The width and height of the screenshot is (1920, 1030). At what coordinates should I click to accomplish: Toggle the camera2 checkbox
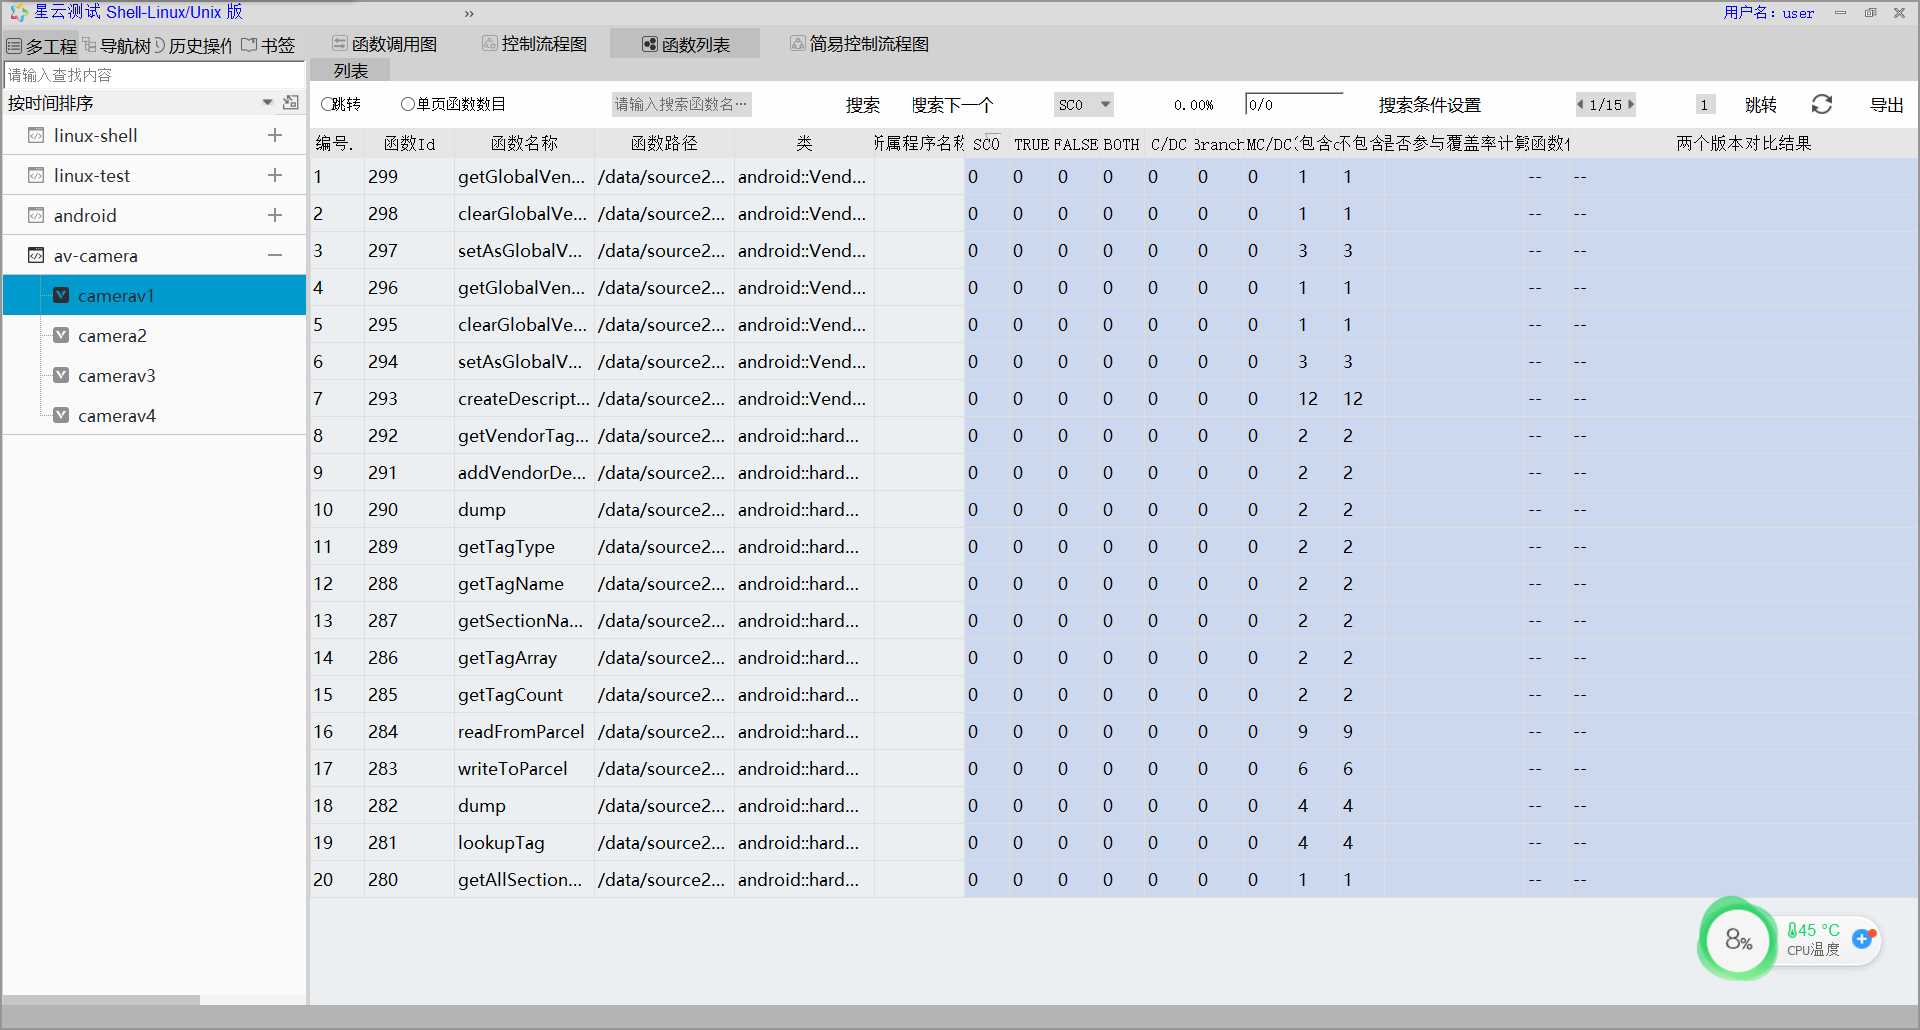[x=61, y=335]
